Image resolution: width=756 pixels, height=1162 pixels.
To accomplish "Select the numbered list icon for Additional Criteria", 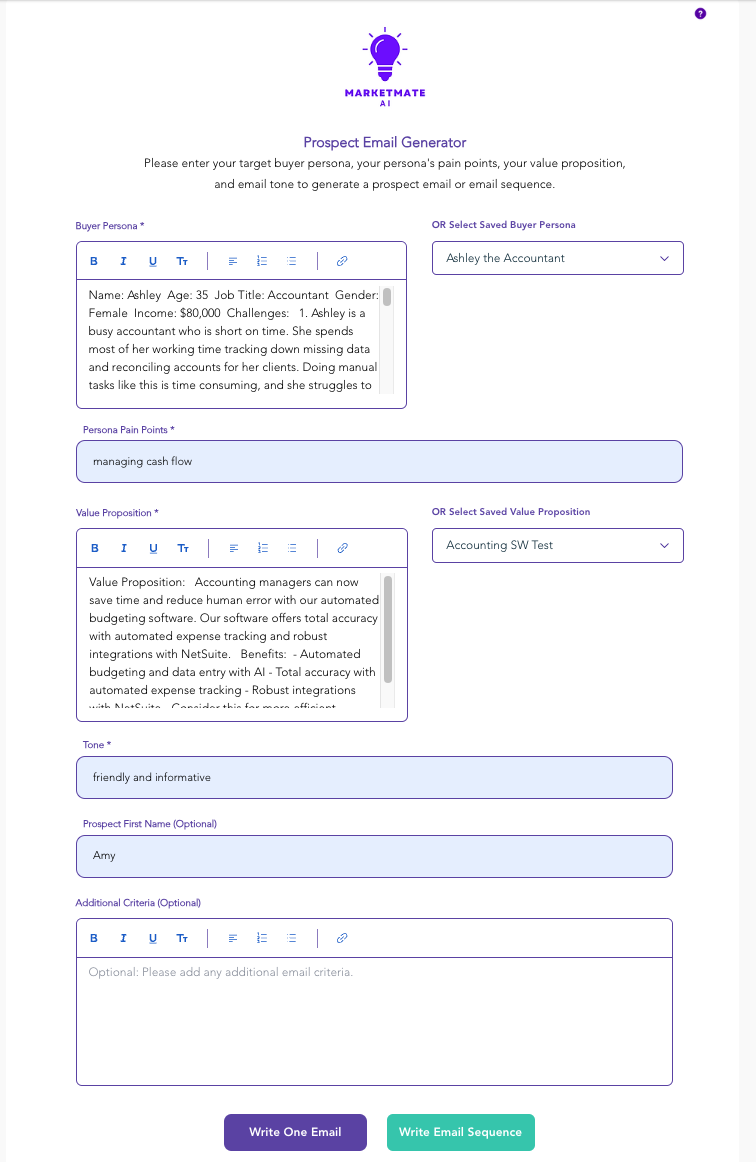I will click(262, 938).
